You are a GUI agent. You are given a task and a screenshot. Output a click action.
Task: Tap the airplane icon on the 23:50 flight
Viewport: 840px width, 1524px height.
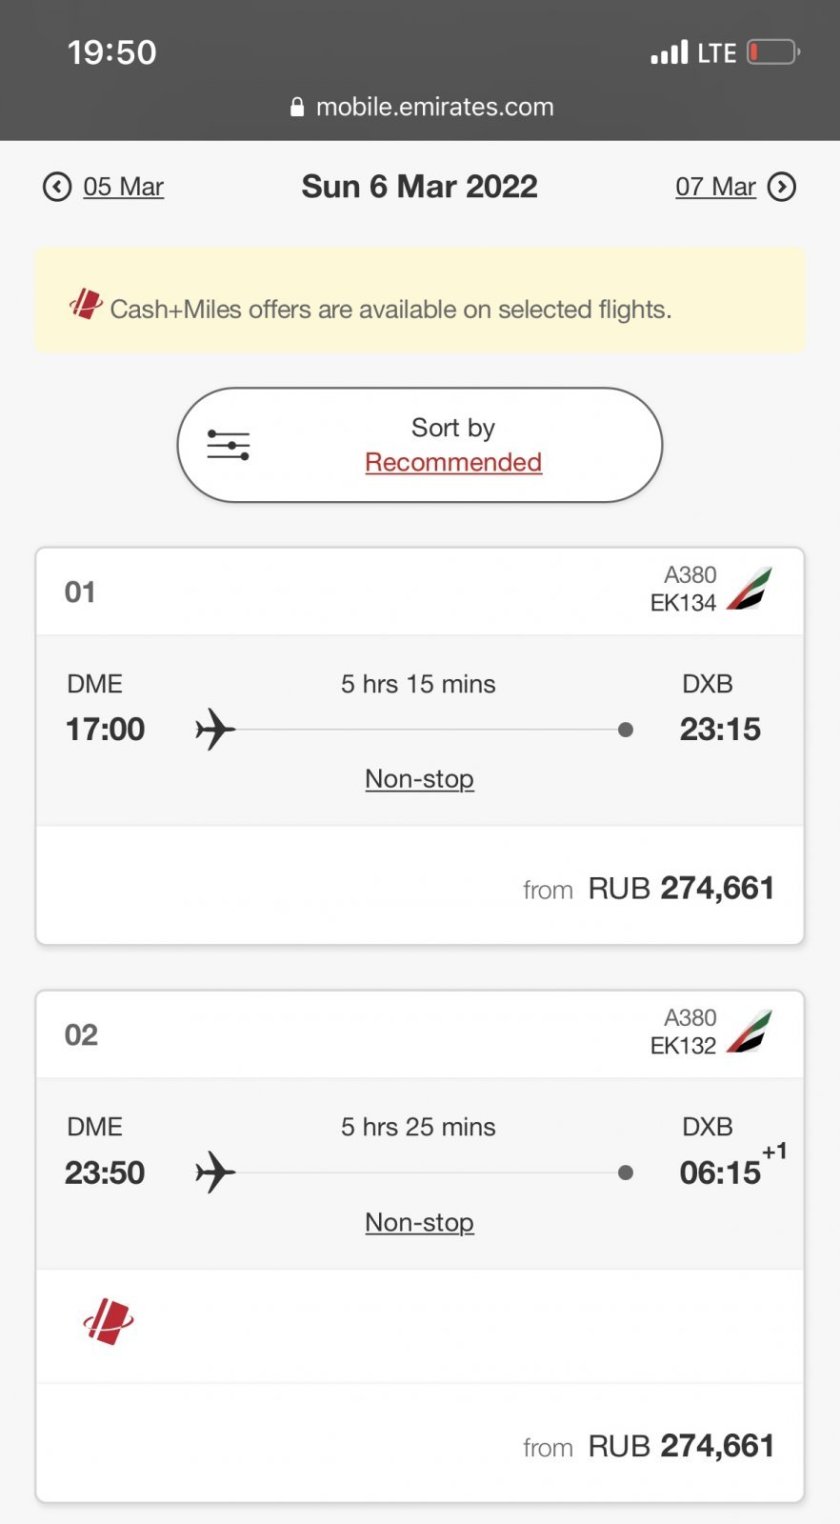(x=215, y=1173)
